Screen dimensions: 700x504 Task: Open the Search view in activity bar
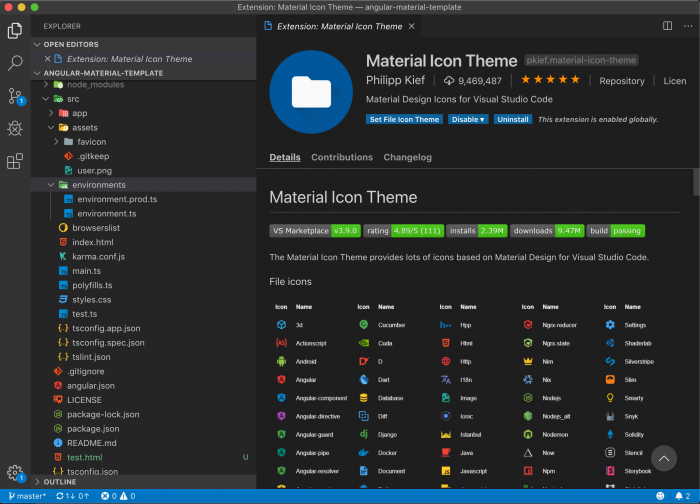click(15, 63)
